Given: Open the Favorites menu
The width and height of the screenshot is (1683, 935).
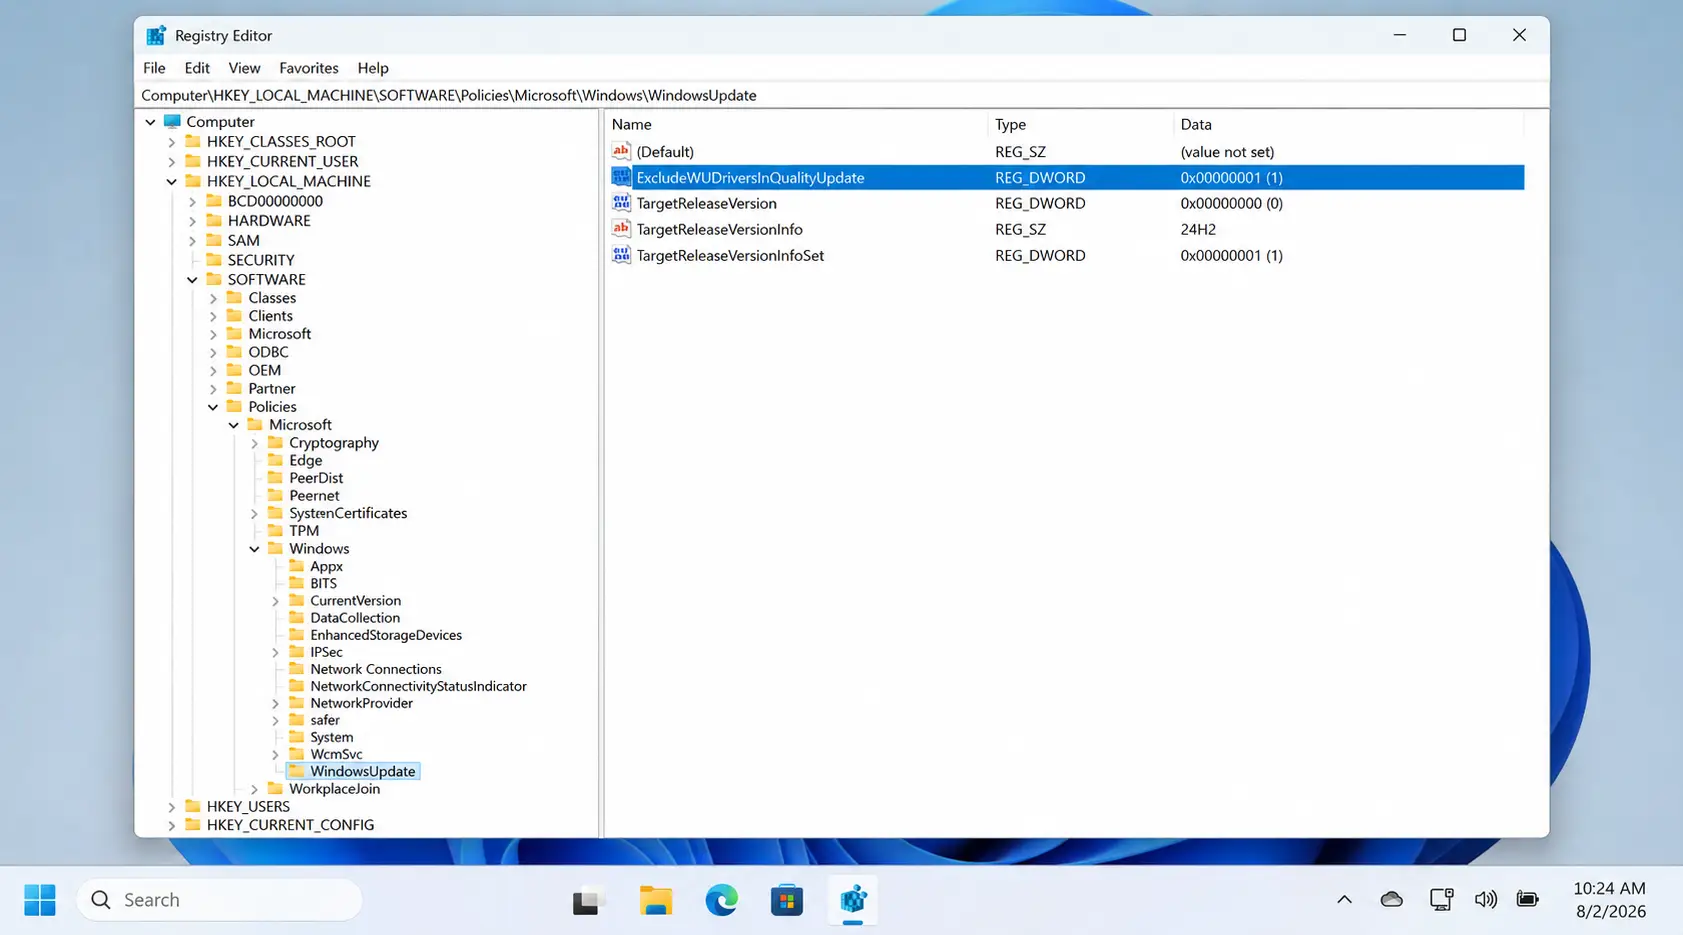Looking at the screenshot, I should tap(308, 68).
